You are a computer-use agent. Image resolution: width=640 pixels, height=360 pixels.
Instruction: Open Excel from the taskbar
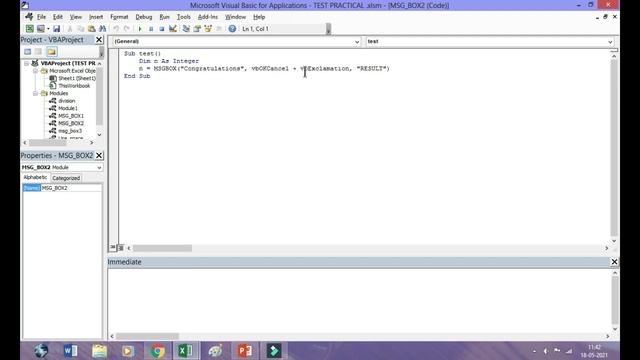click(x=186, y=351)
